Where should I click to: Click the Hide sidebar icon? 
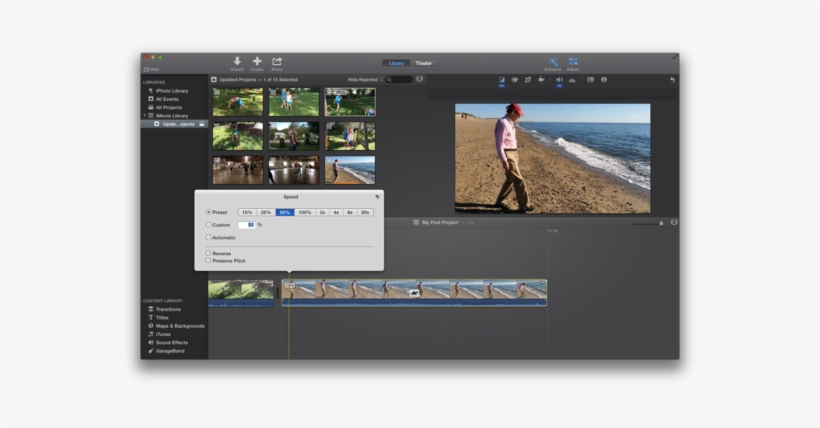[x=146, y=69]
